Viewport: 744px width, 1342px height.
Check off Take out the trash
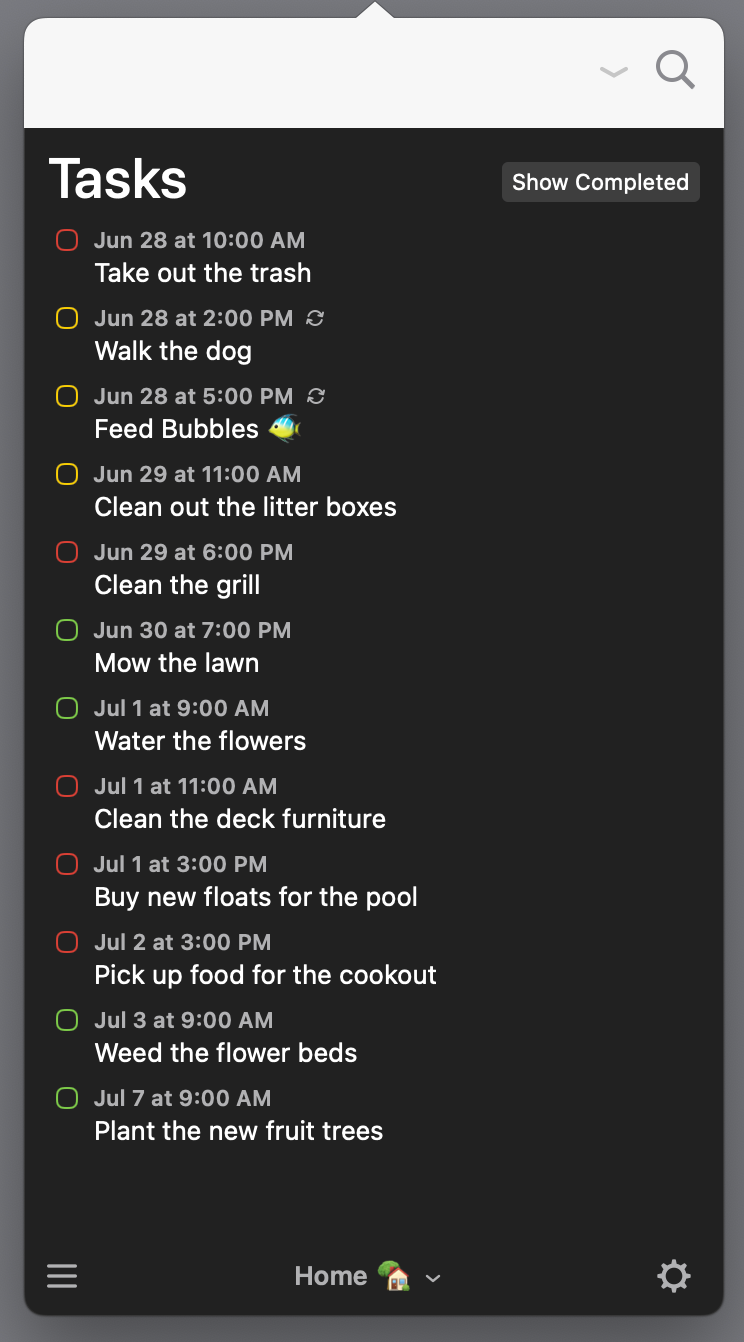click(x=67, y=241)
